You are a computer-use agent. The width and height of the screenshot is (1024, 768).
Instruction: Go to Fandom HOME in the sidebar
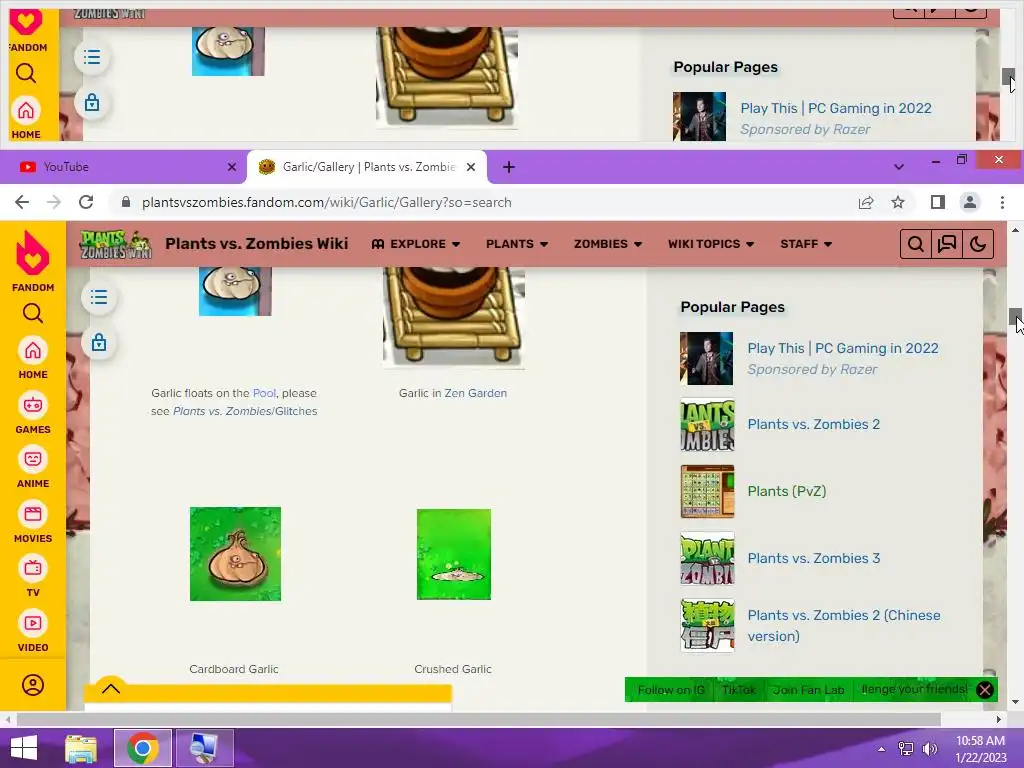(33, 359)
